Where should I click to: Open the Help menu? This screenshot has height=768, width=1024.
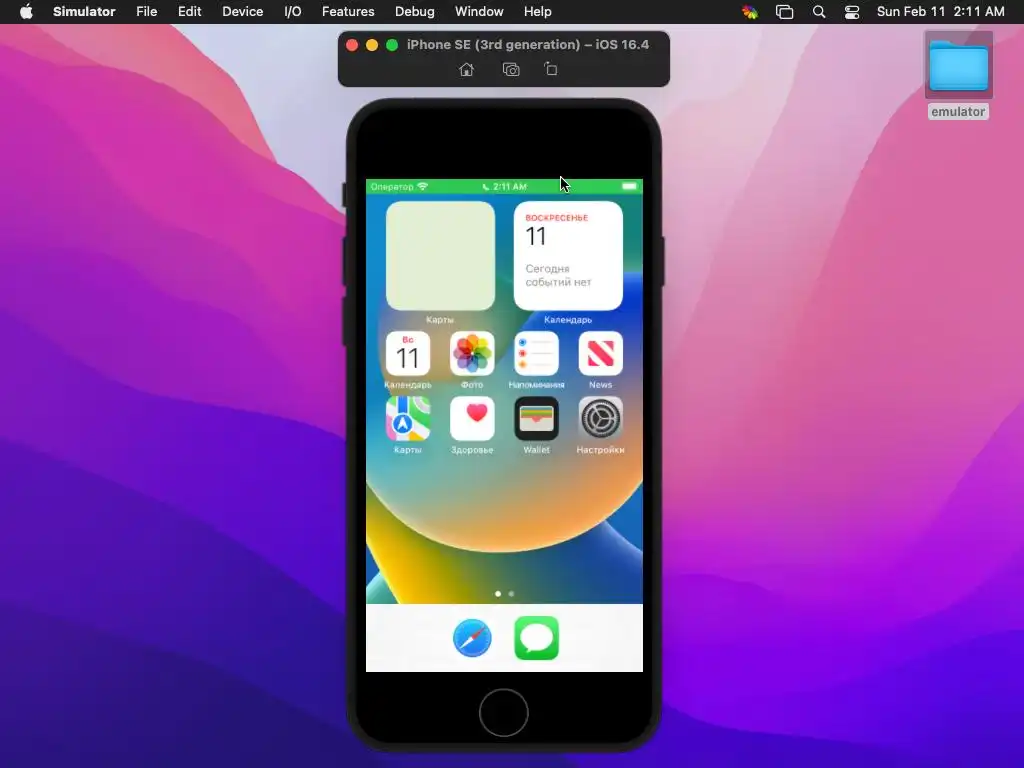[x=537, y=12]
